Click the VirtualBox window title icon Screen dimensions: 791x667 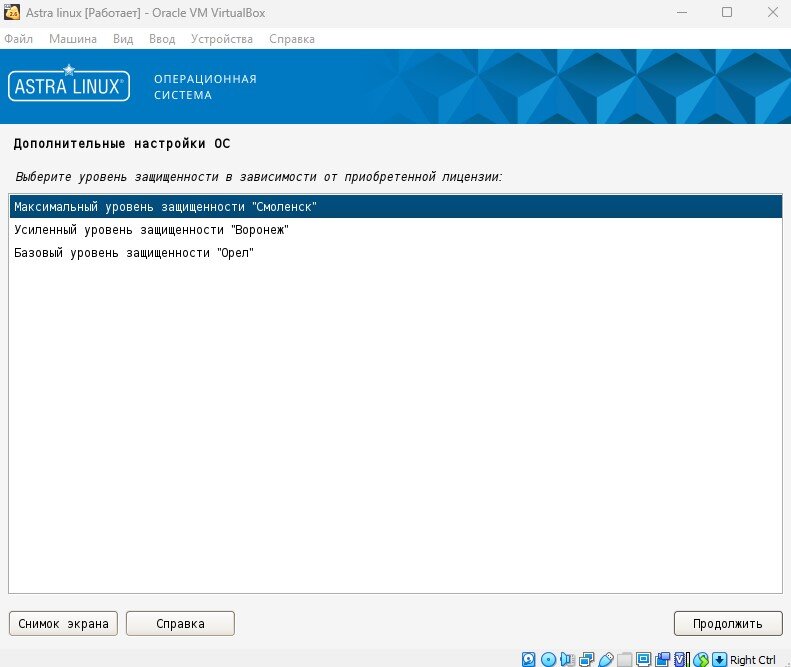[x=12, y=13]
